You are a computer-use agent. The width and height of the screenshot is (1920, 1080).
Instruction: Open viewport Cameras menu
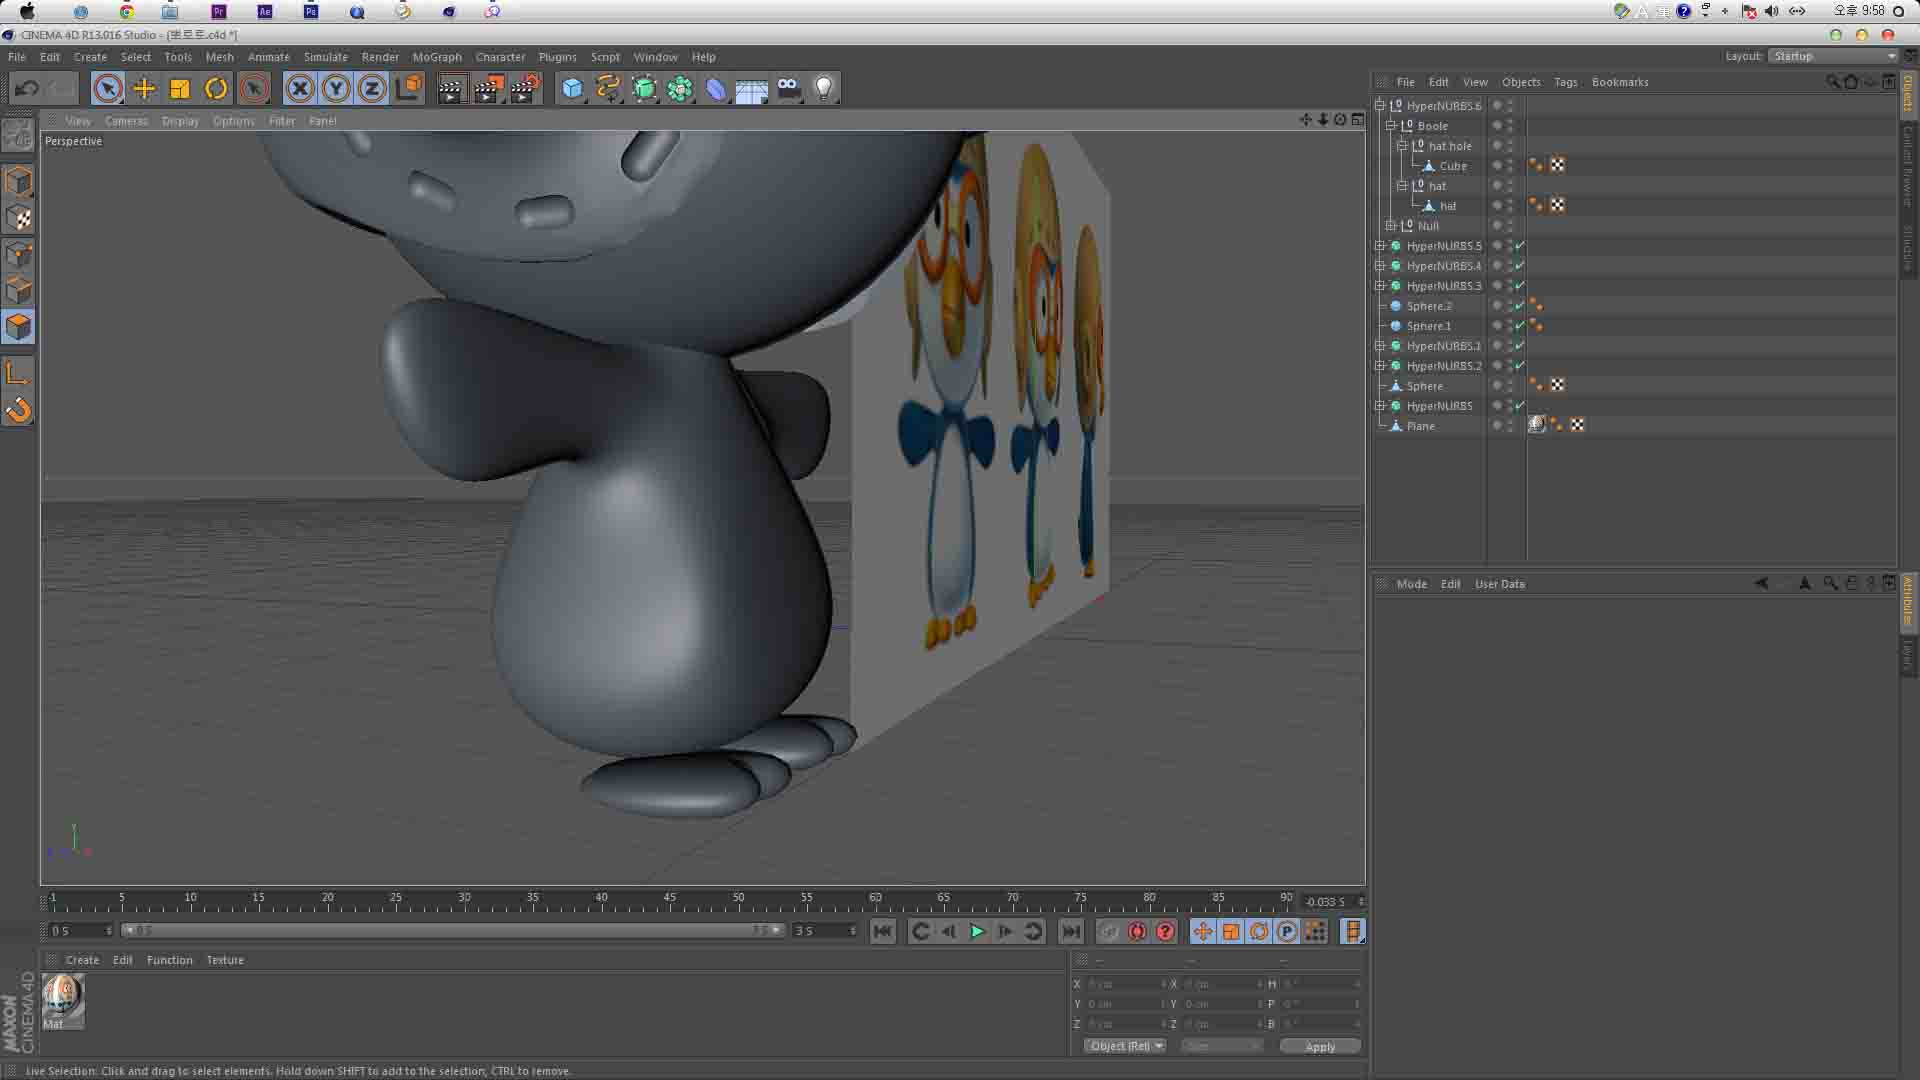point(126,121)
